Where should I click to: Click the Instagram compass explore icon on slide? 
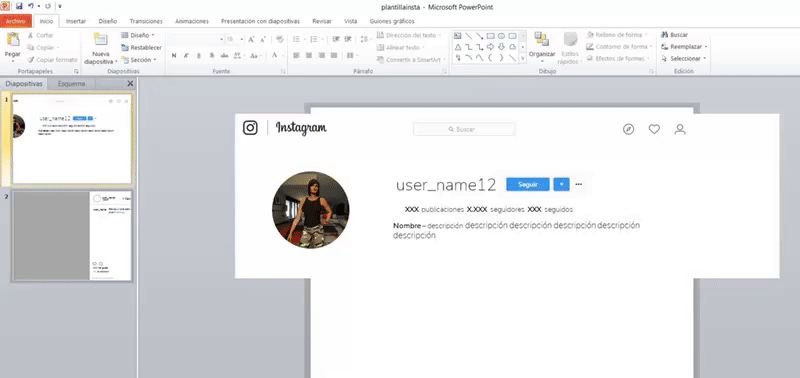[x=629, y=129]
